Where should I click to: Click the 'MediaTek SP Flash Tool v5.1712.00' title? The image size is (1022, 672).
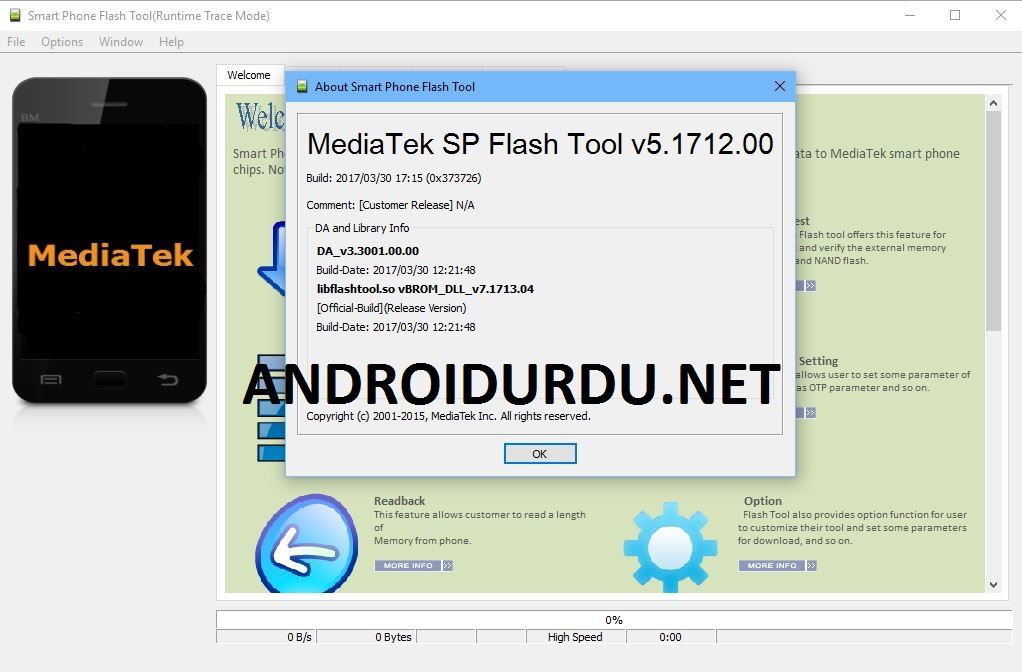click(x=540, y=144)
